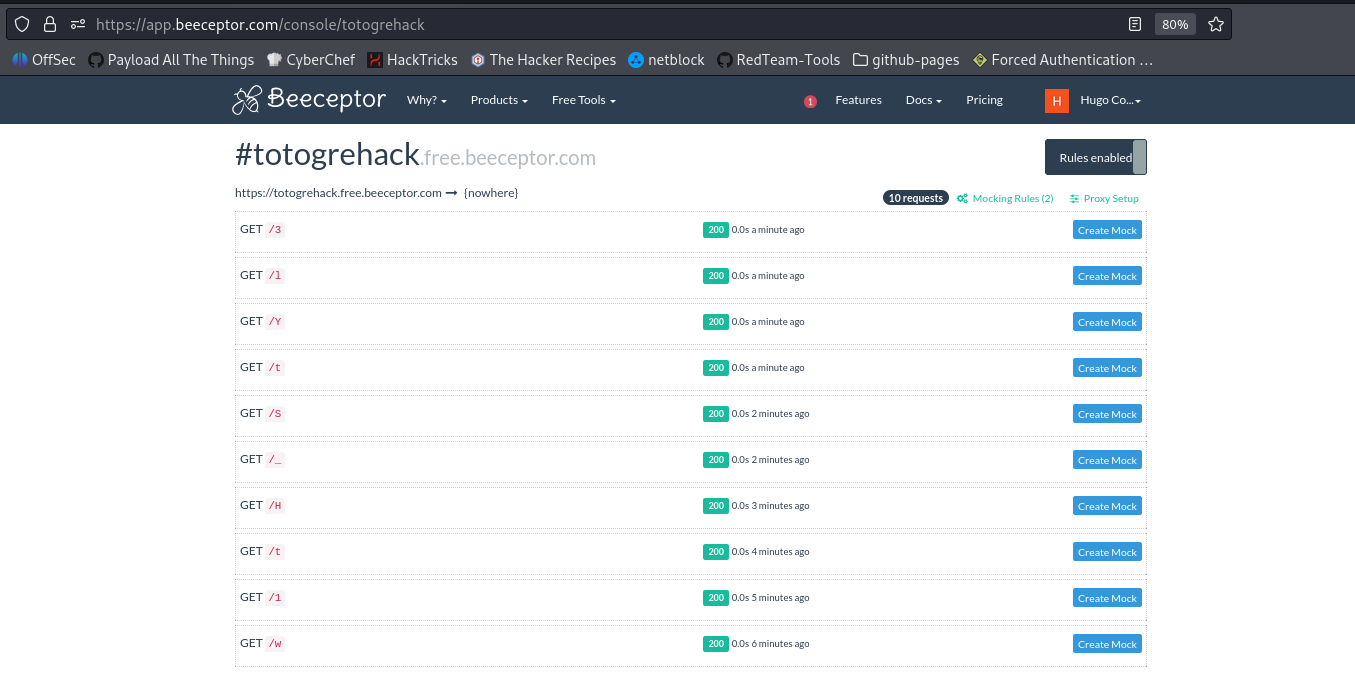Toggle the Rules enabled switch

1096,157
